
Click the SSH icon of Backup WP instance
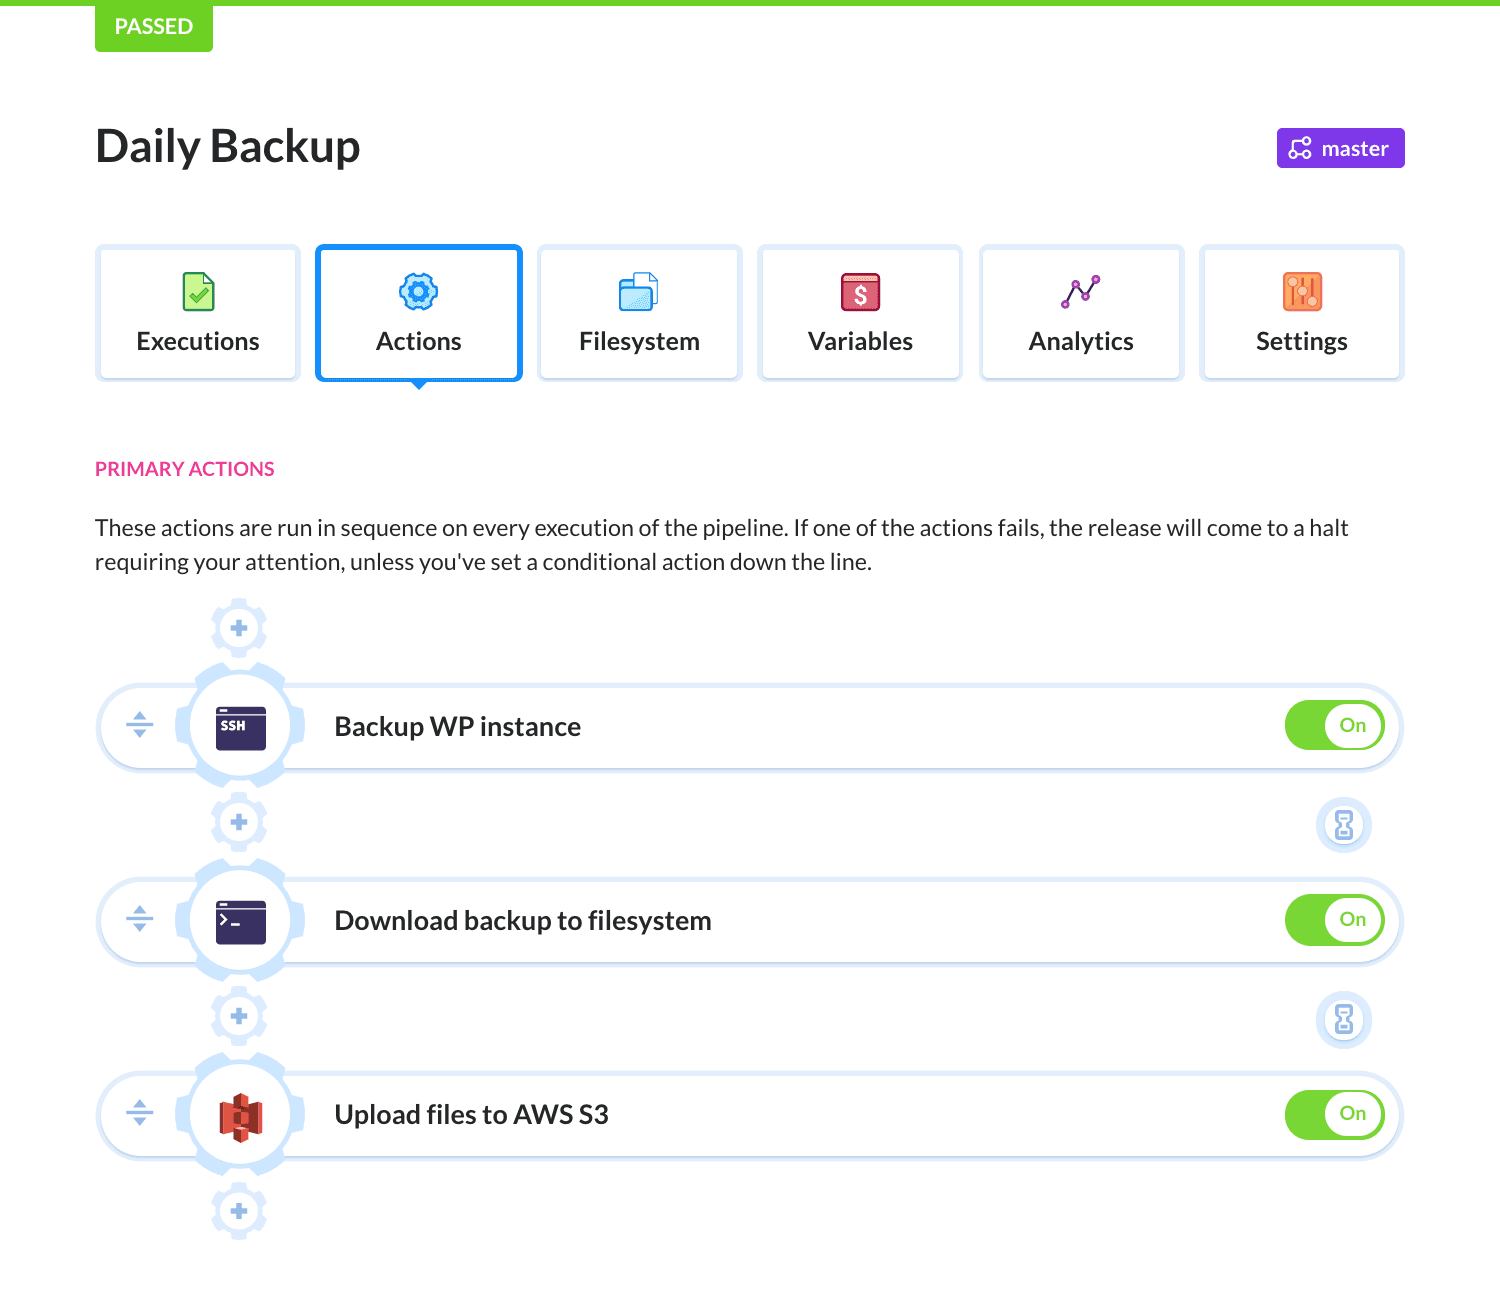pyautogui.click(x=241, y=727)
